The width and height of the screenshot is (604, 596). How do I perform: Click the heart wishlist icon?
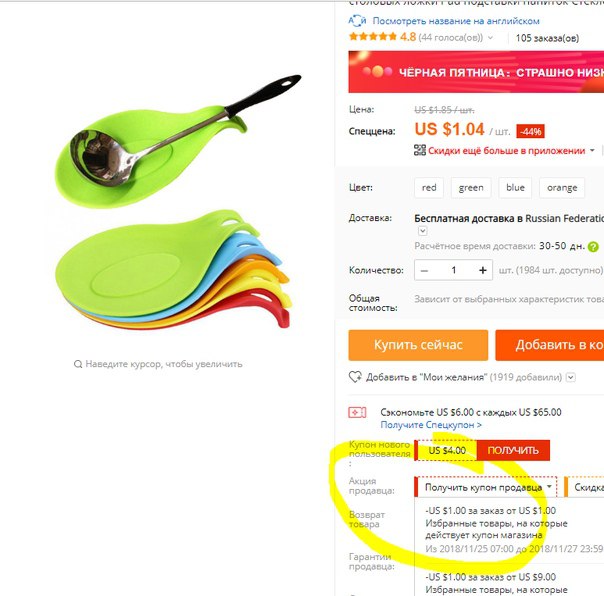click(355, 377)
